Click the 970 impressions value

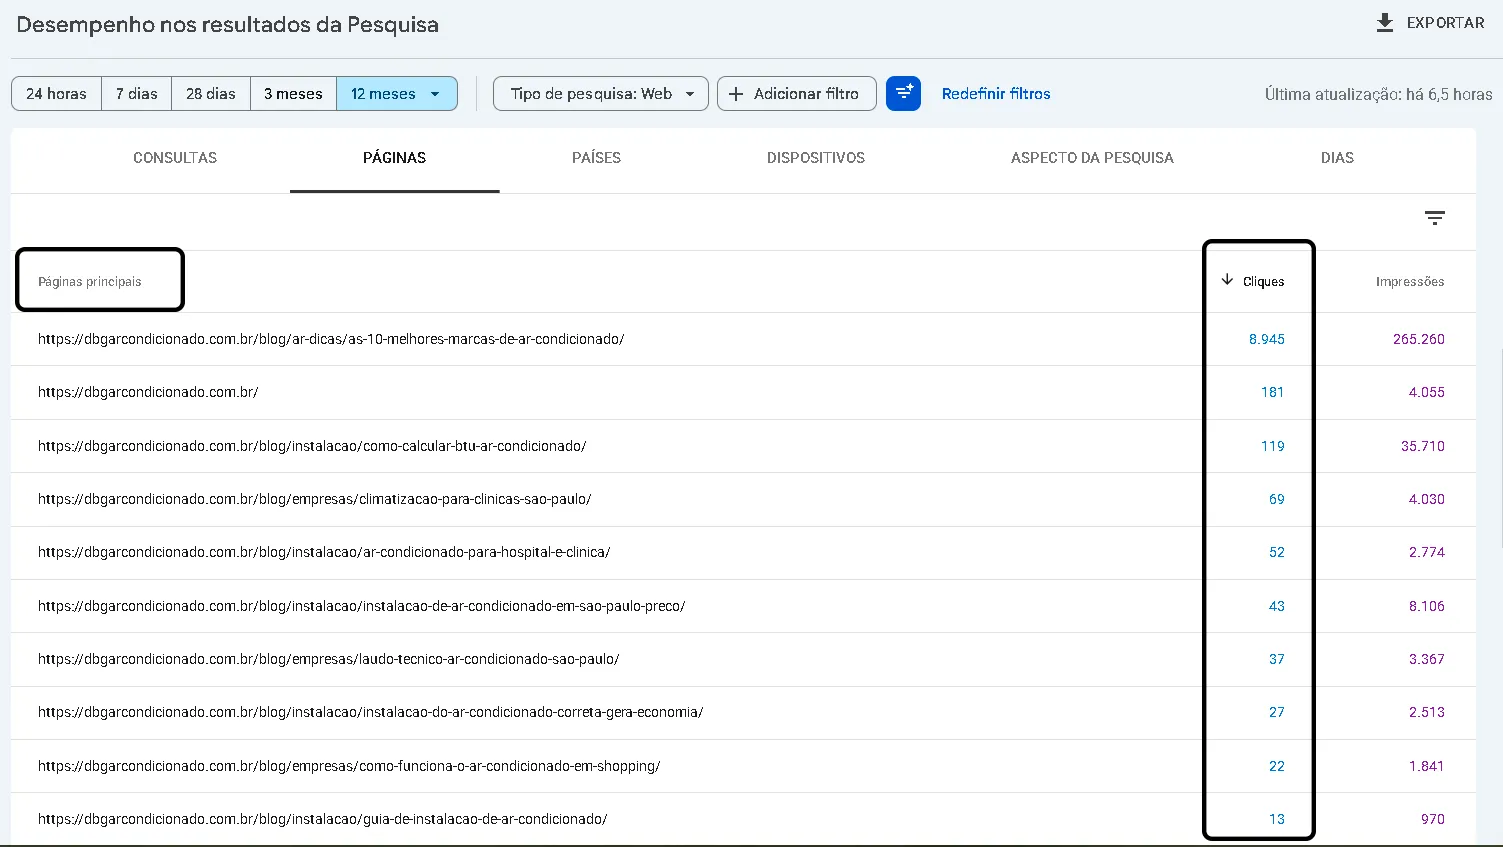point(1433,819)
